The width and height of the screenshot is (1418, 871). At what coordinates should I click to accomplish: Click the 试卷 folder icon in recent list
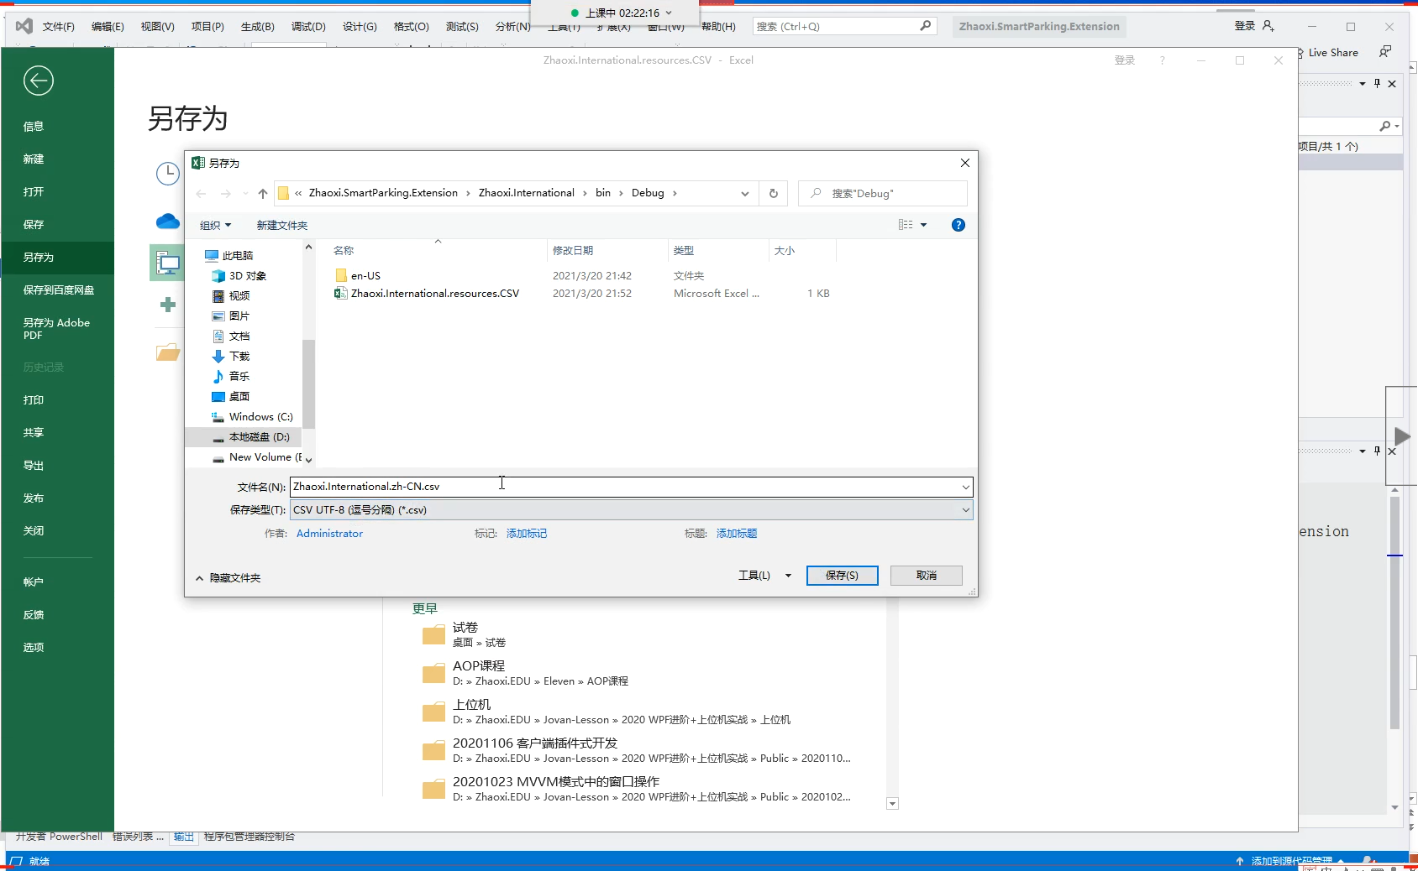(433, 635)
